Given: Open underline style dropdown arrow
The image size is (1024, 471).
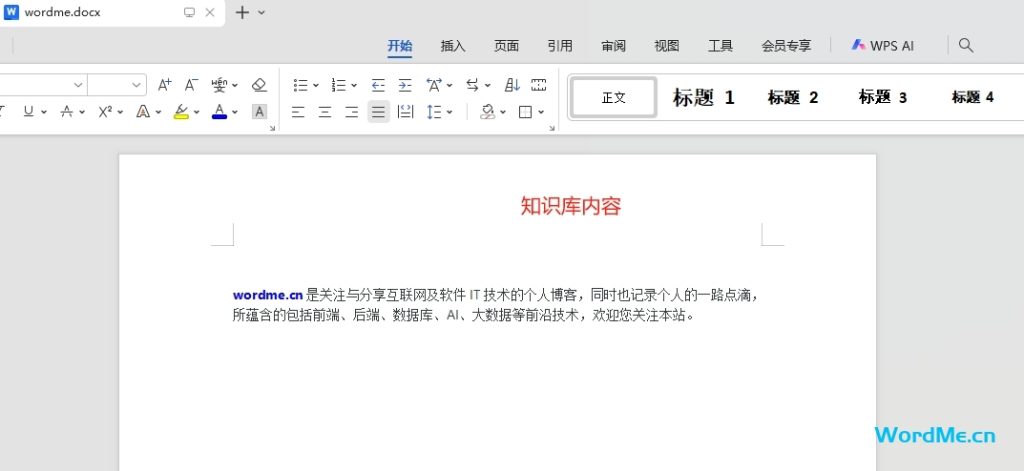Looking at the screenshot, I should click(43, 112).
